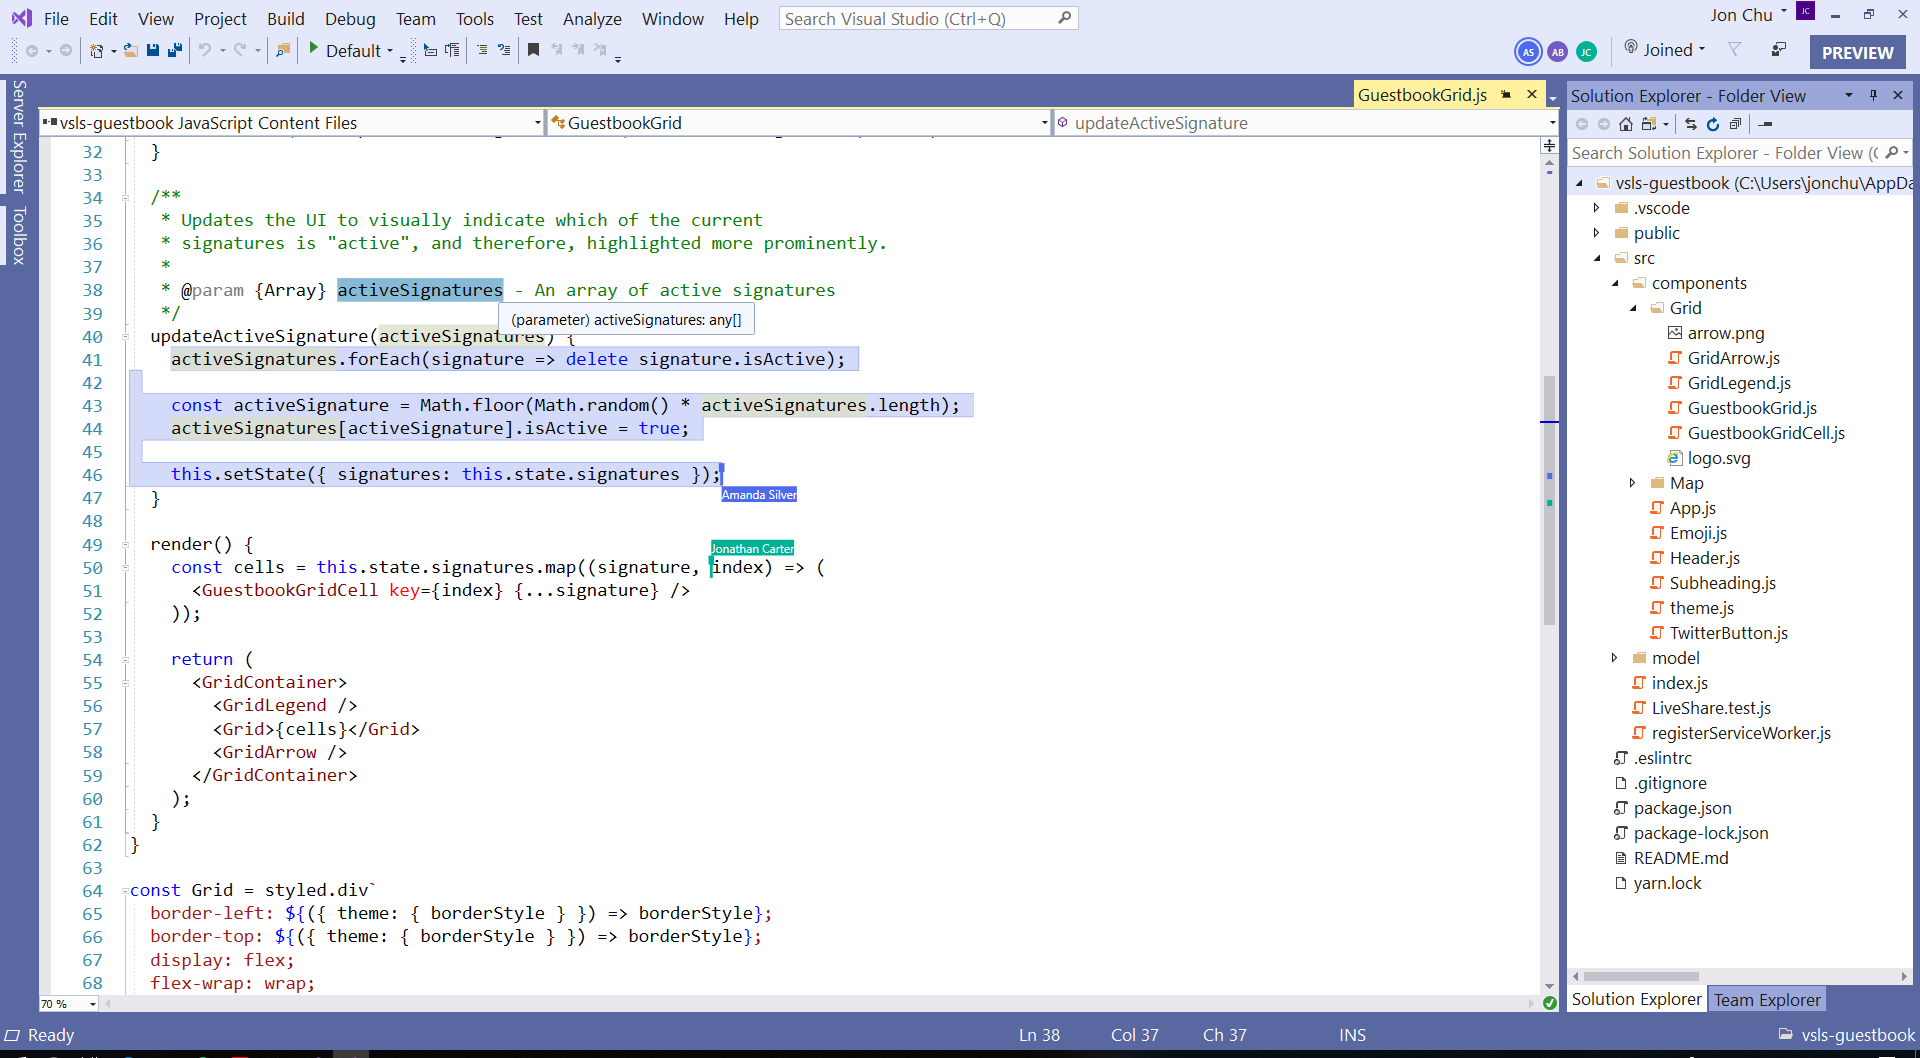Click the Send Feedback person icon
This screenshot has width=1920, height=1058.
1778,49
